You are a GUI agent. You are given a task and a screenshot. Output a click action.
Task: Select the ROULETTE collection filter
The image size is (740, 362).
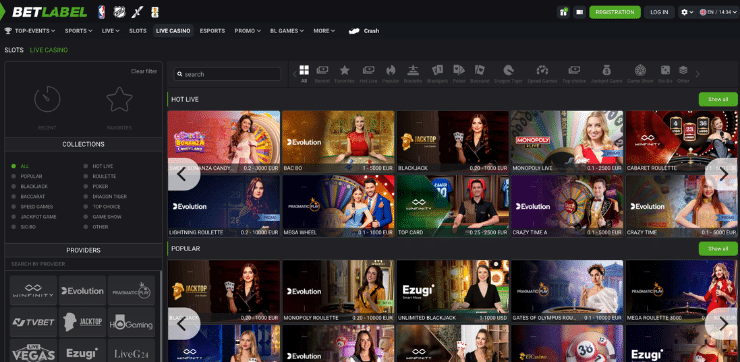pyautogui.click(x=100, y=176)
